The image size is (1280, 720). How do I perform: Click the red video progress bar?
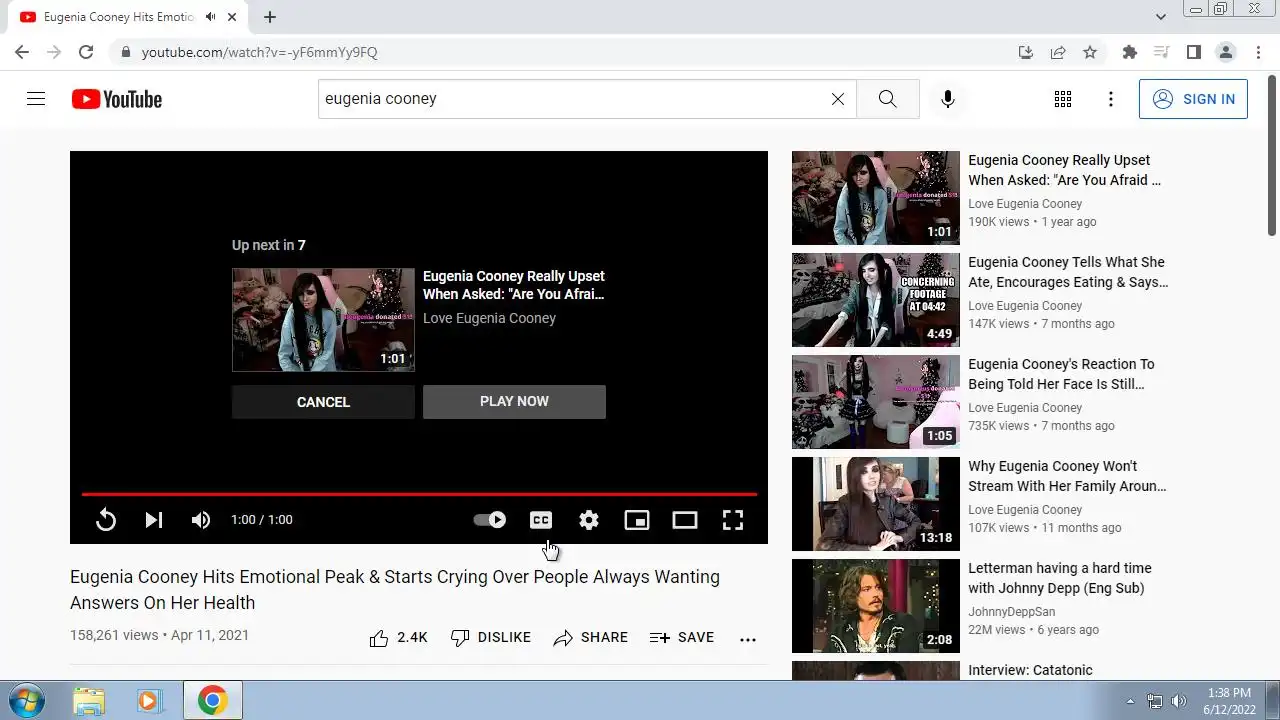pyautogui.click(x=419, y=494)
